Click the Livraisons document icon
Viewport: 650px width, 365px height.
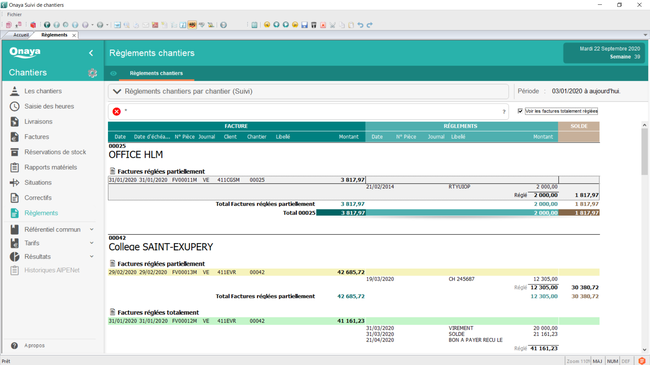coord(15,122)
